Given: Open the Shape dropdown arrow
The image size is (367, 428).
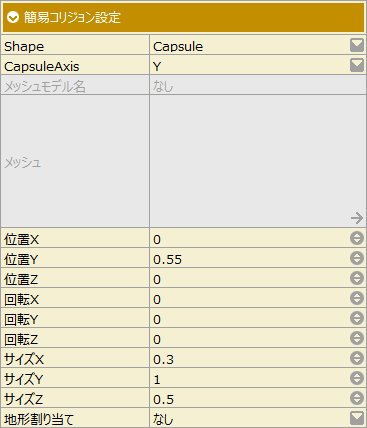Looking at the screenshot, I should click(x=357, y=45).
